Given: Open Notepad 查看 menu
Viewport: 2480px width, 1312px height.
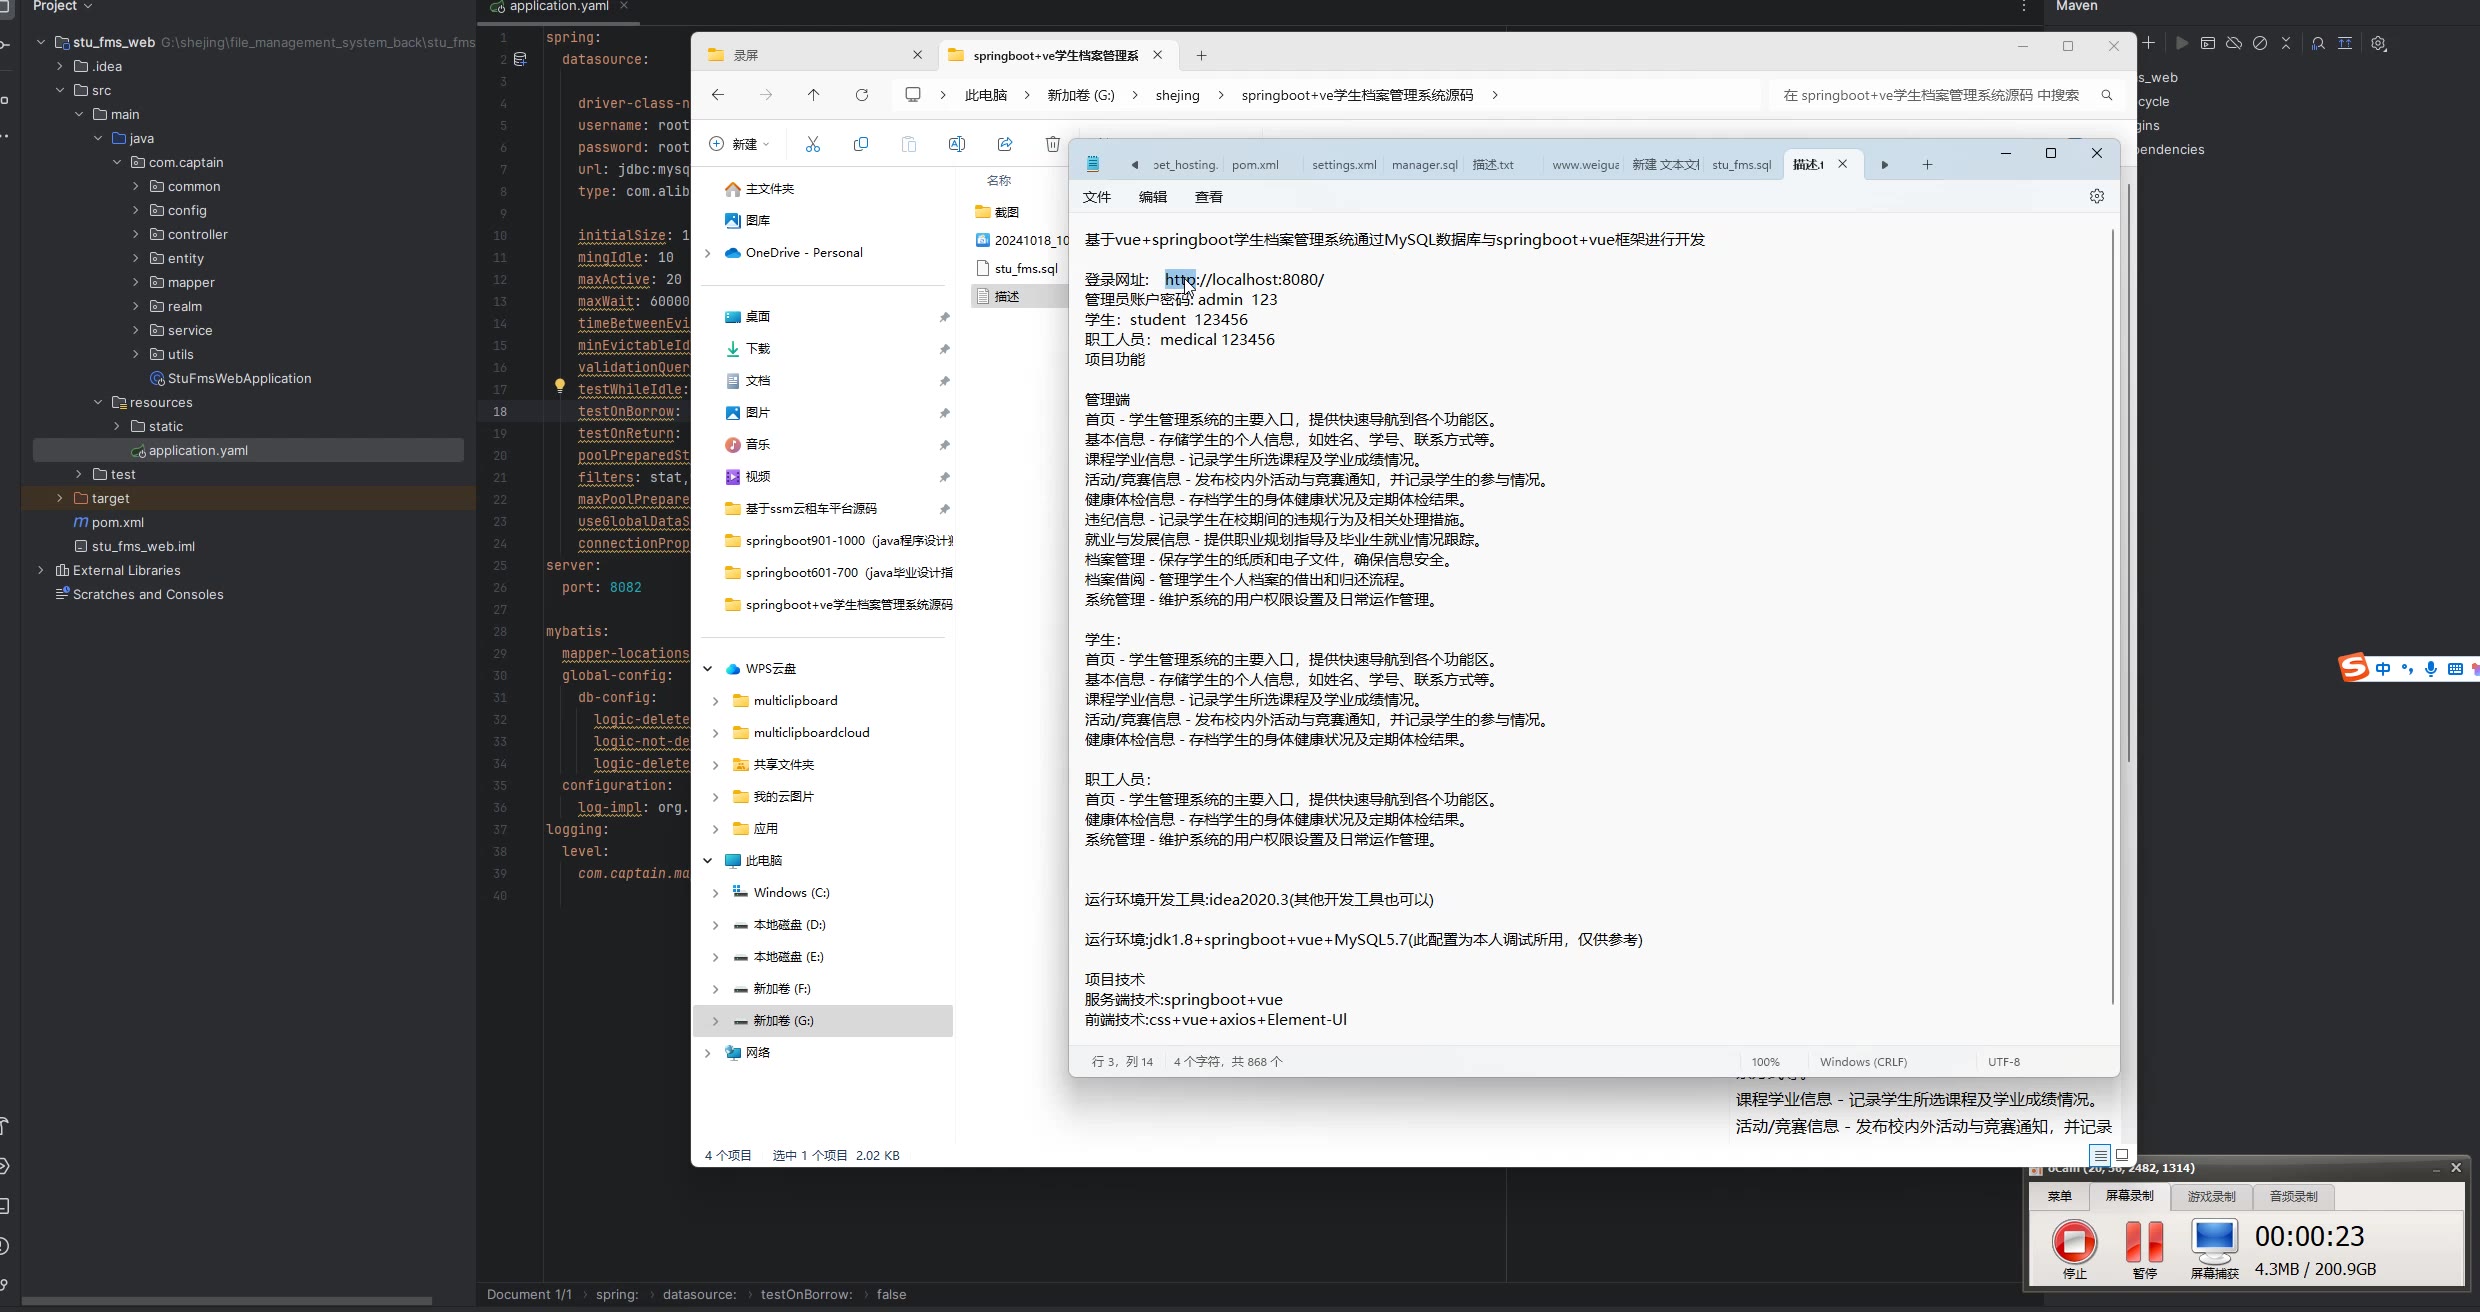Looking at the screenshot, I should [1209, 197].
